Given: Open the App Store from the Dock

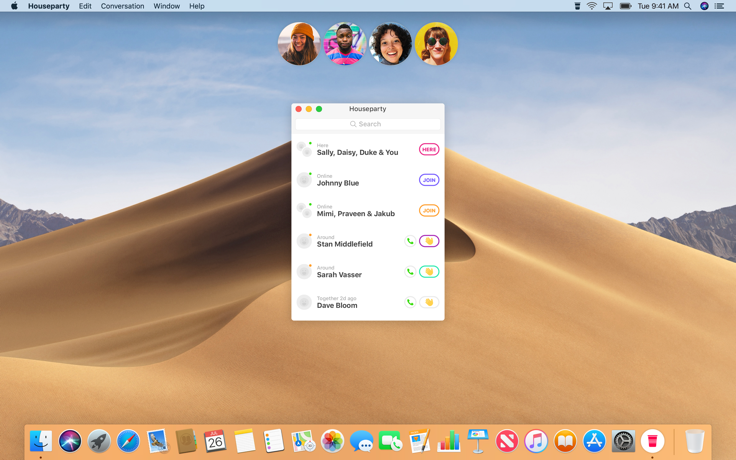Looking at the screenshot, I should tap(594, 441).
